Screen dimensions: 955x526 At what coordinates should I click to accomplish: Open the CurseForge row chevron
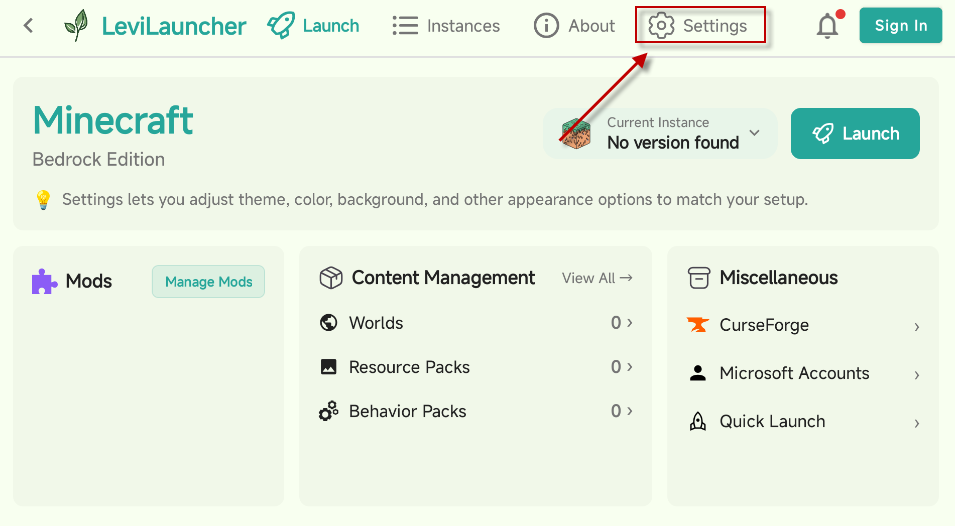[x=917, y=327]
